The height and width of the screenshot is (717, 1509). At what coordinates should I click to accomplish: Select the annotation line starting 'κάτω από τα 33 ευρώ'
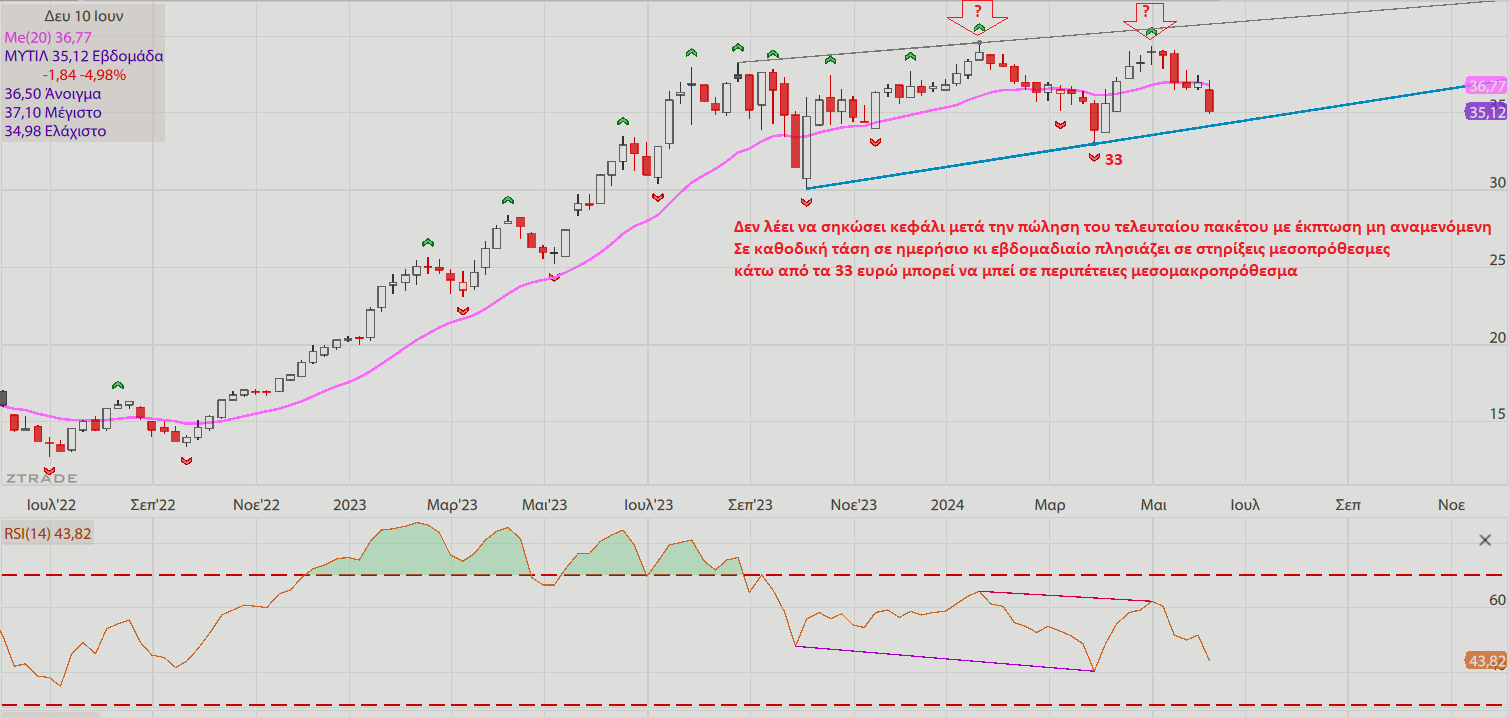[x=1015, y=270]
